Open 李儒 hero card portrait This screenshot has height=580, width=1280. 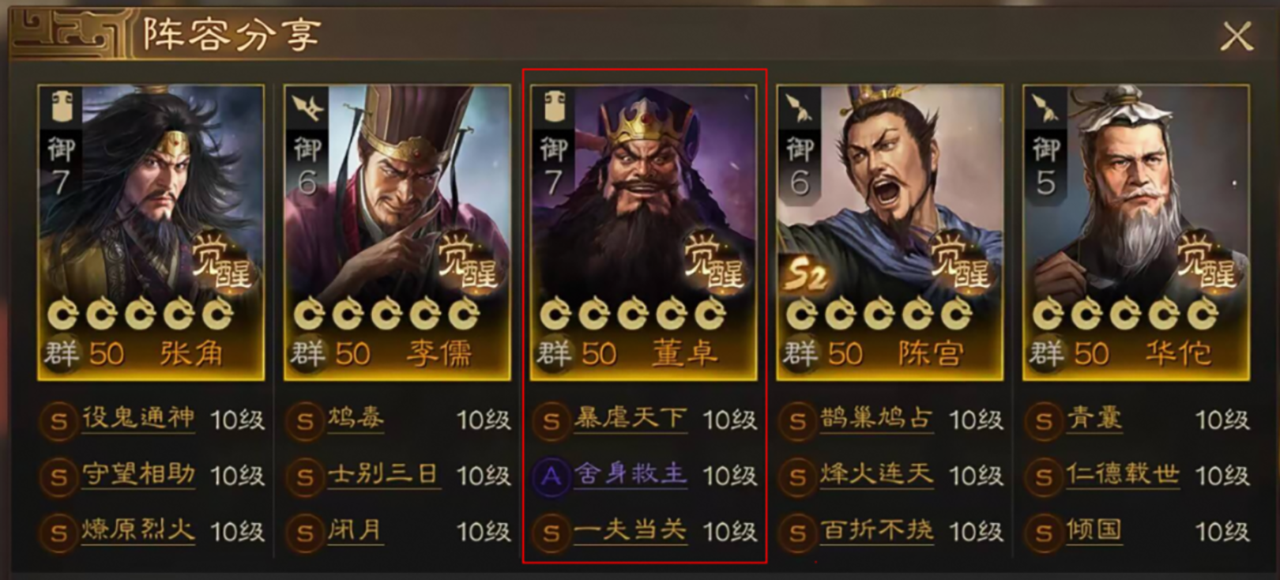[x=397, y=232]
